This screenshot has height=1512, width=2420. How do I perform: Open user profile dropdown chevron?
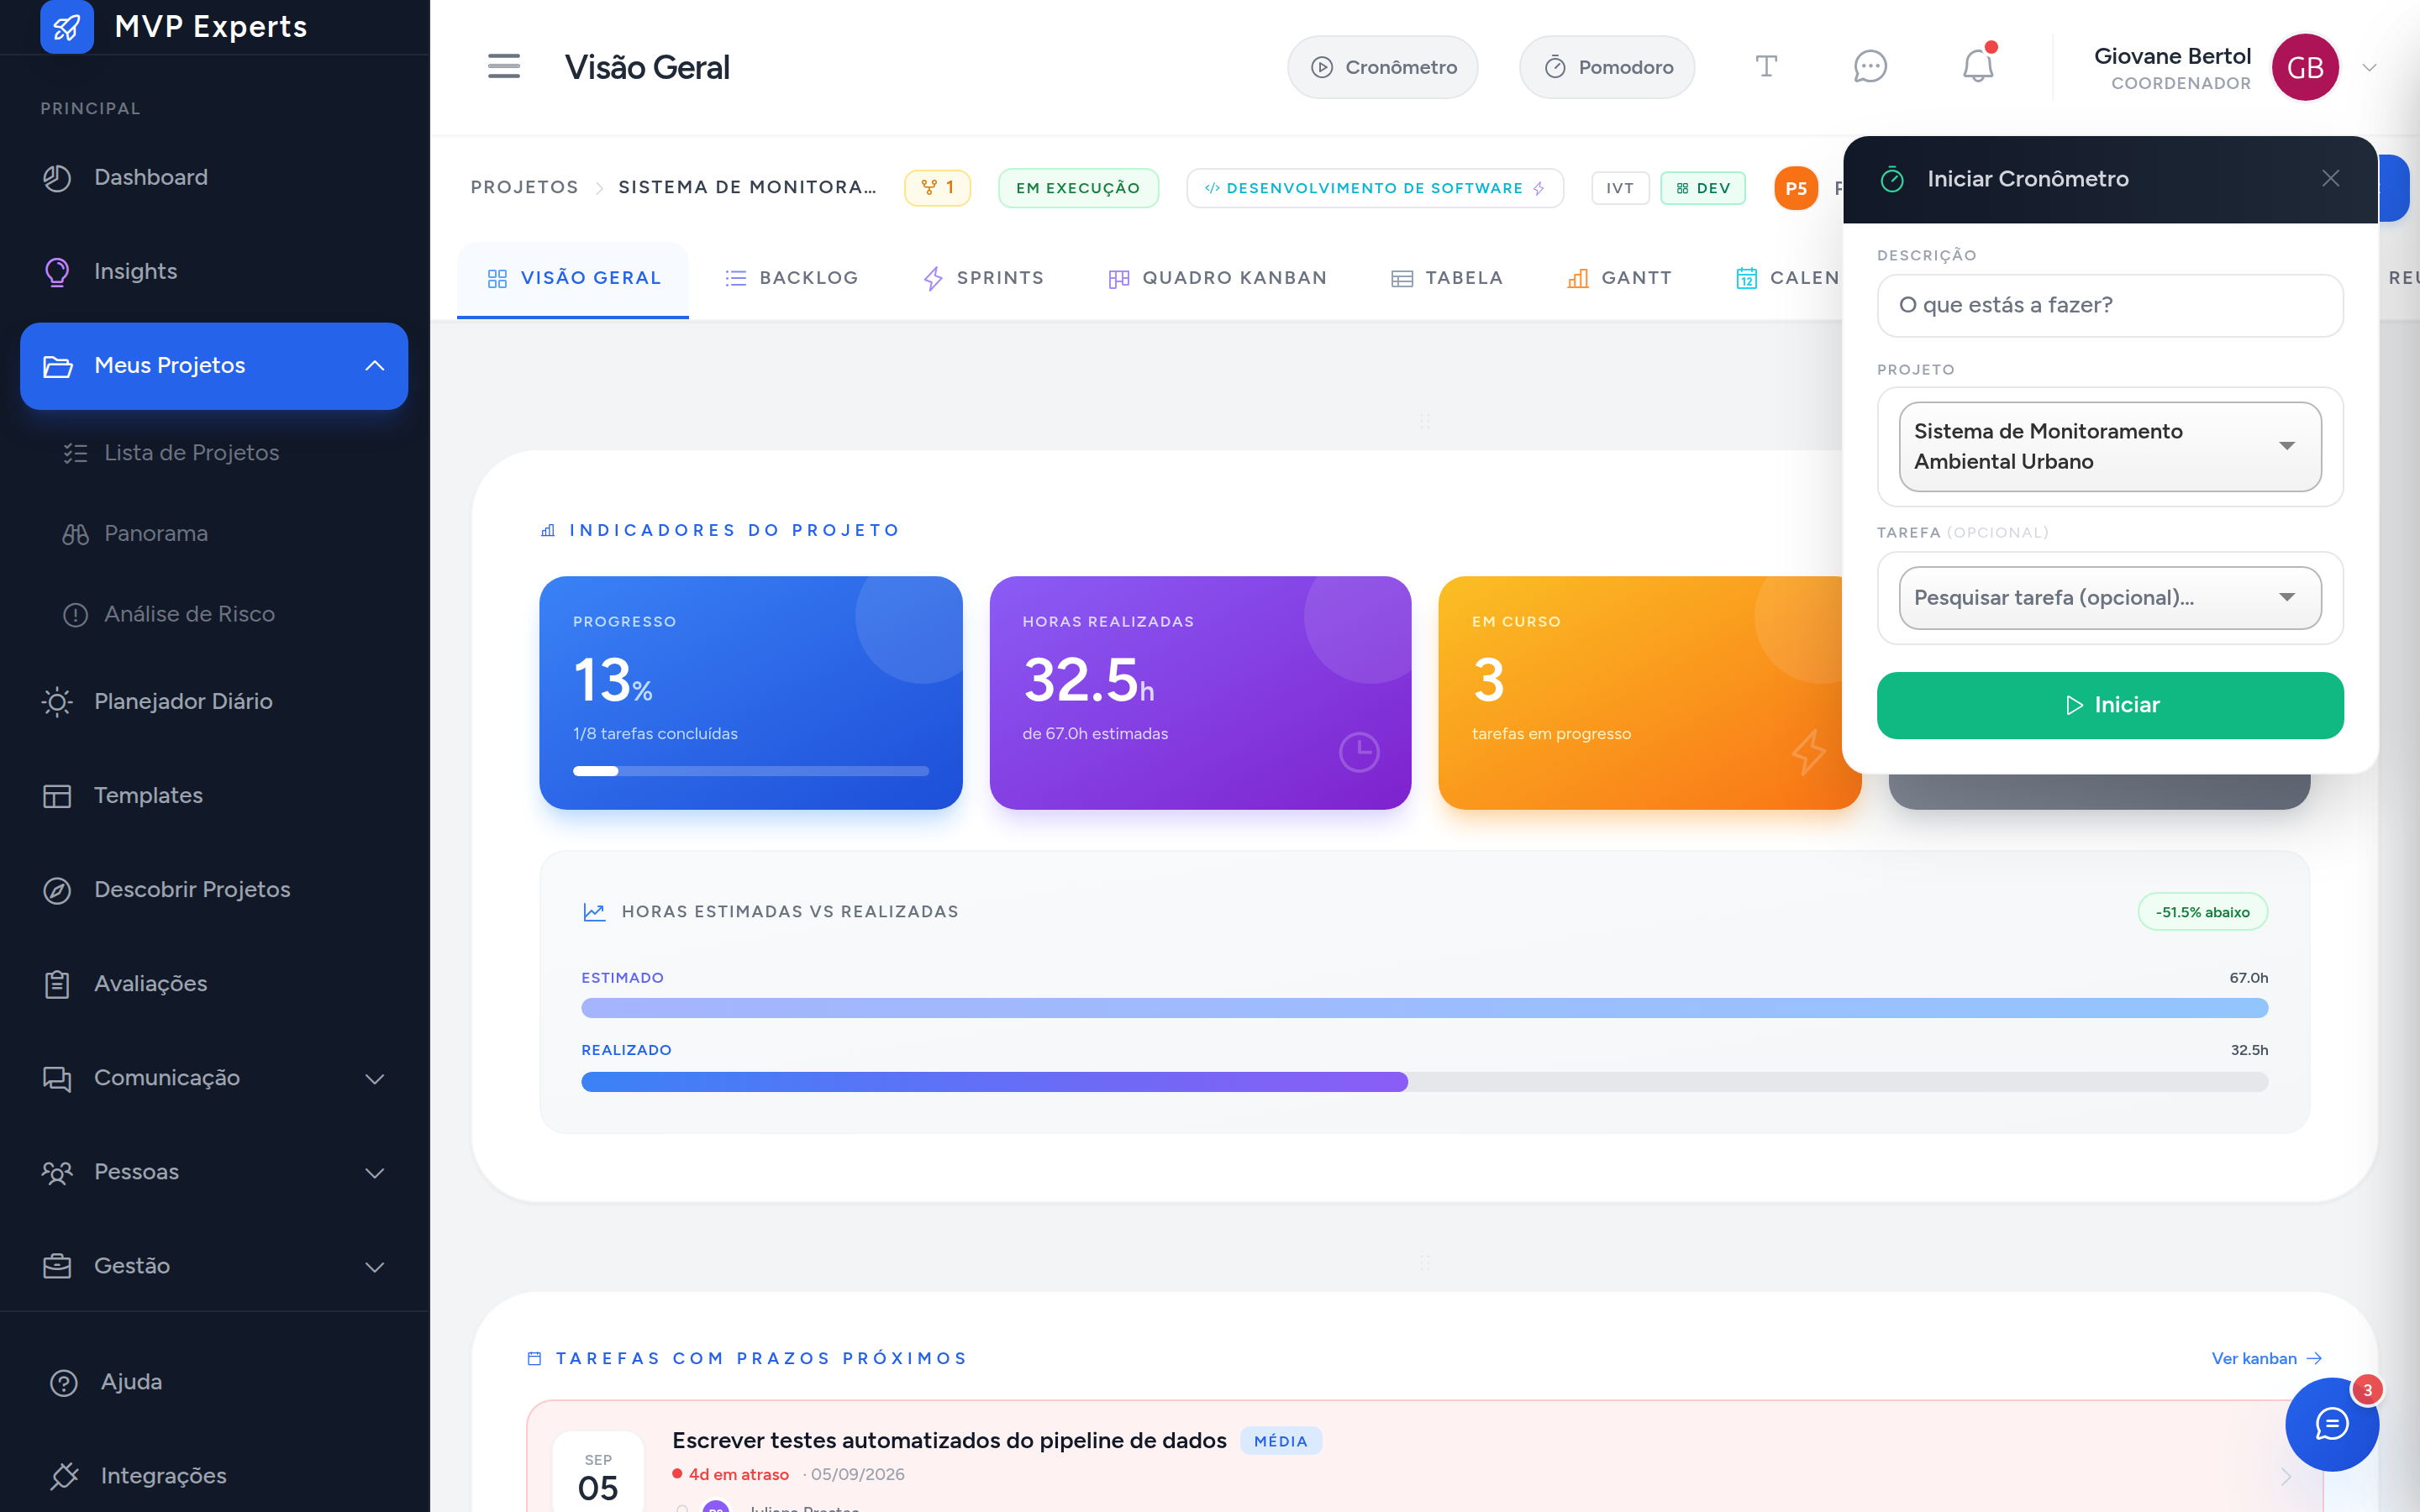(2369, 68)
